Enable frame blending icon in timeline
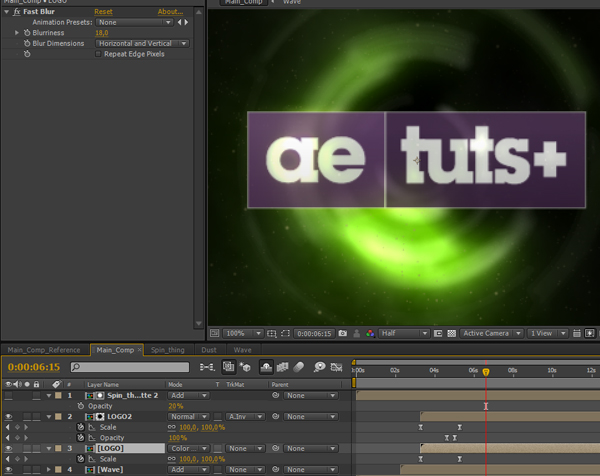600x476 pixels. 282,367
